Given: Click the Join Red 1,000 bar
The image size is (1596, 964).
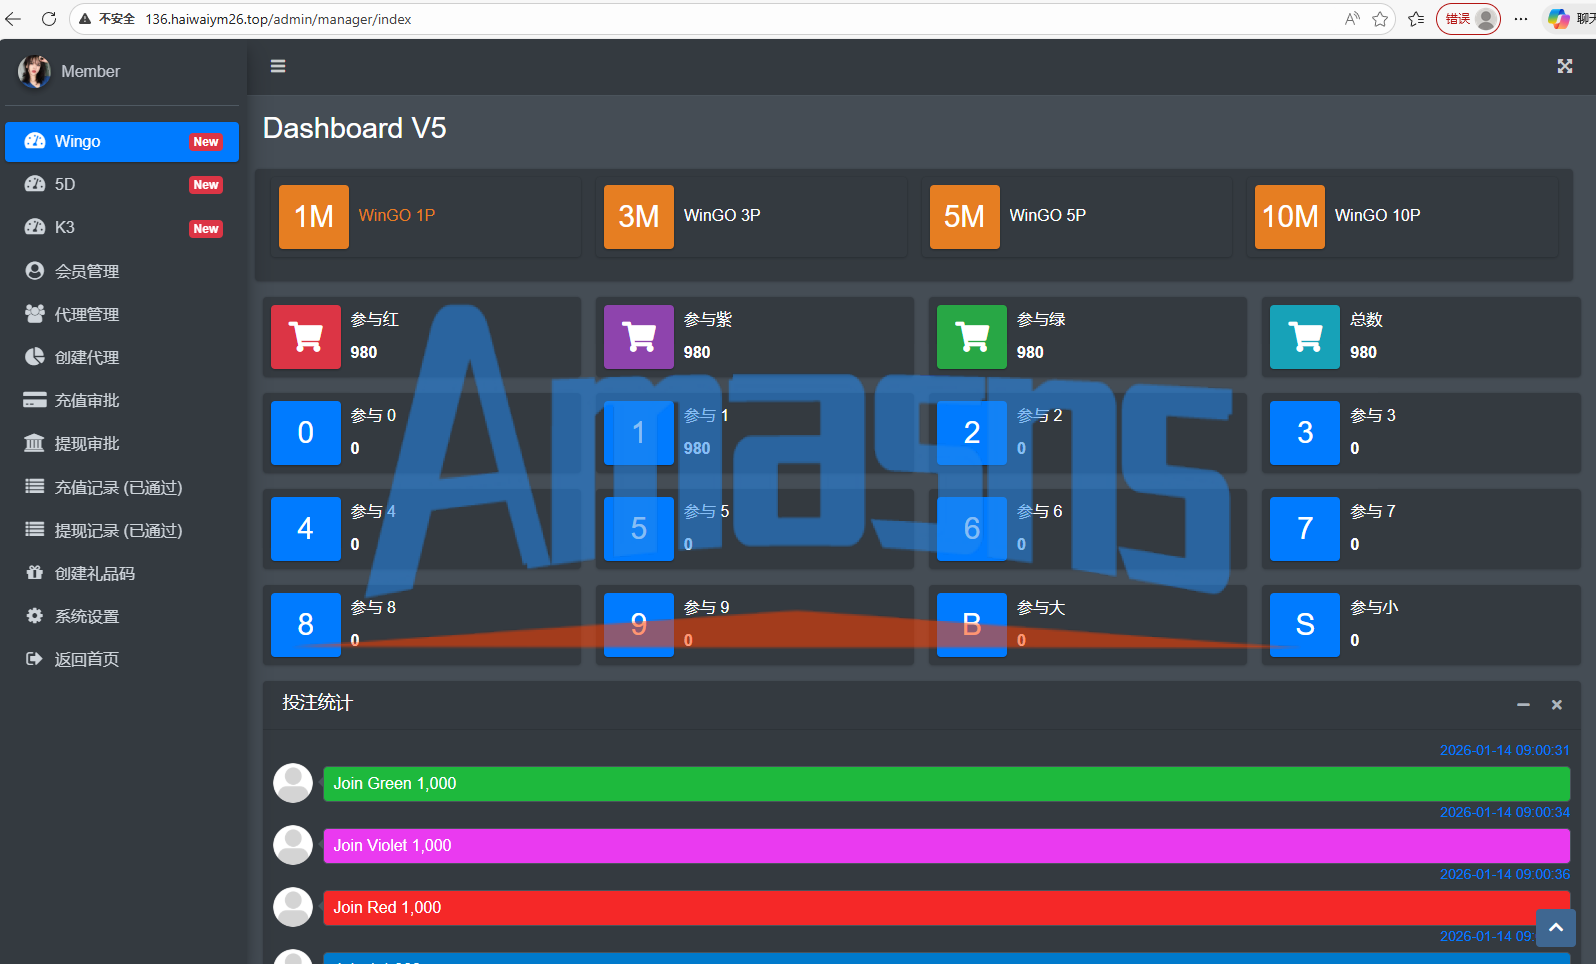Looking at the screenshot, I should [x=947, y=908].
